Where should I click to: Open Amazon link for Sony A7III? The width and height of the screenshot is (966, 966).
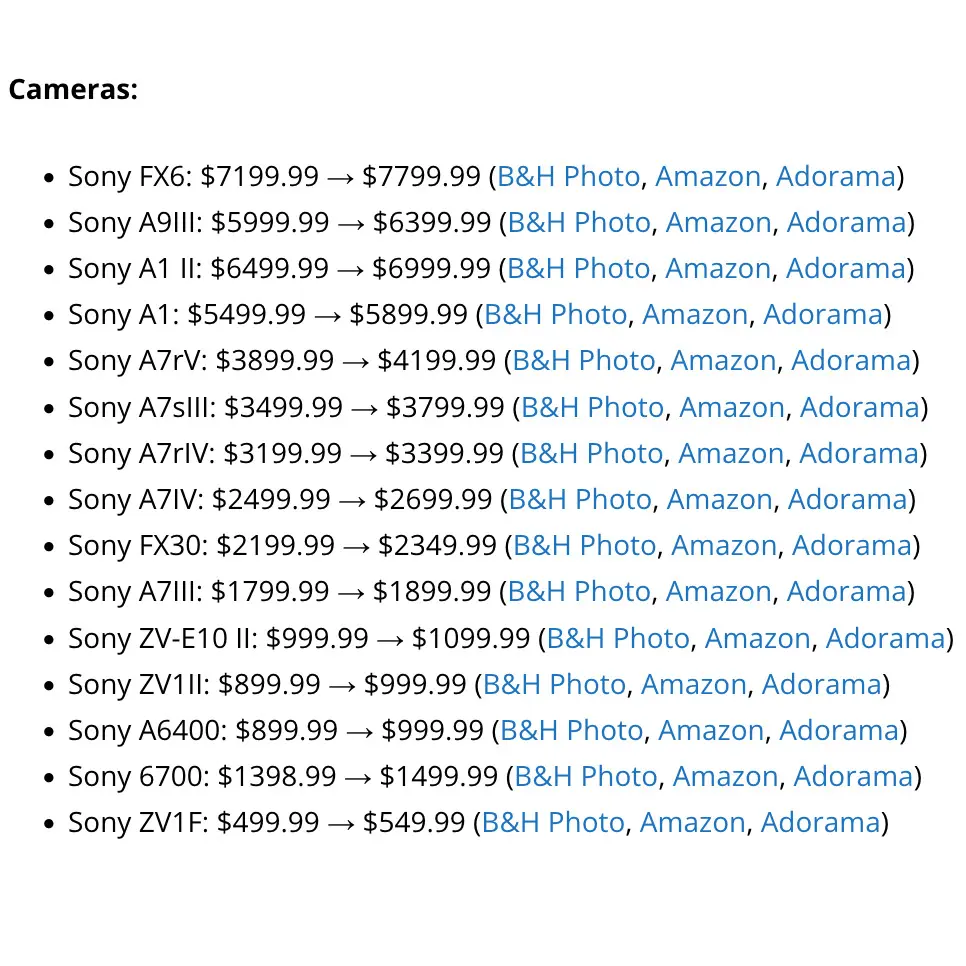719,591
